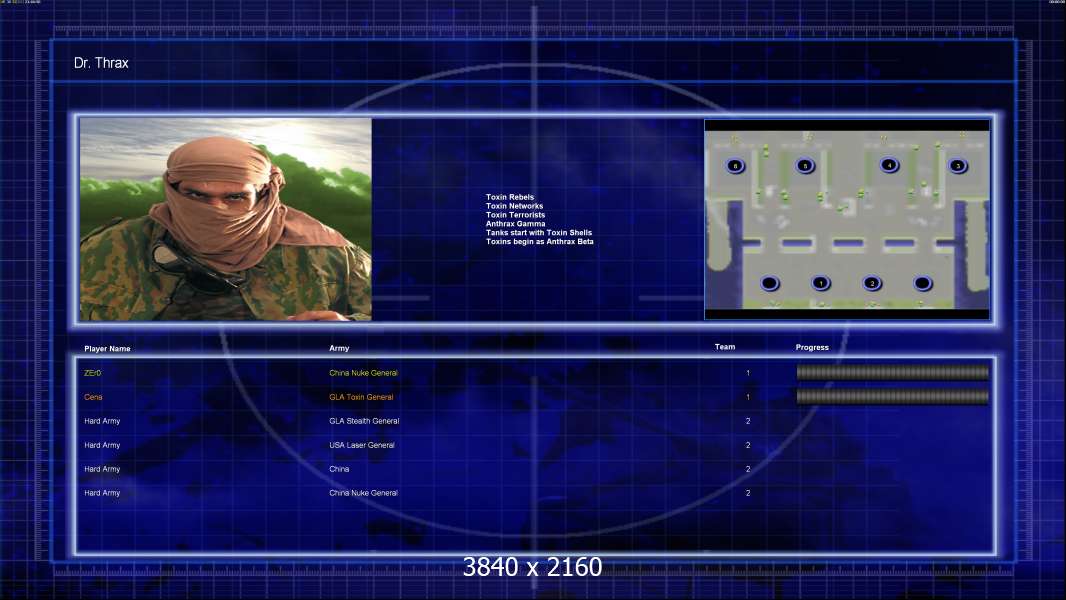Click Hard Army's China Nuke General in white
The width and height of the screenshot is (1066, 600).
point(364,493)
